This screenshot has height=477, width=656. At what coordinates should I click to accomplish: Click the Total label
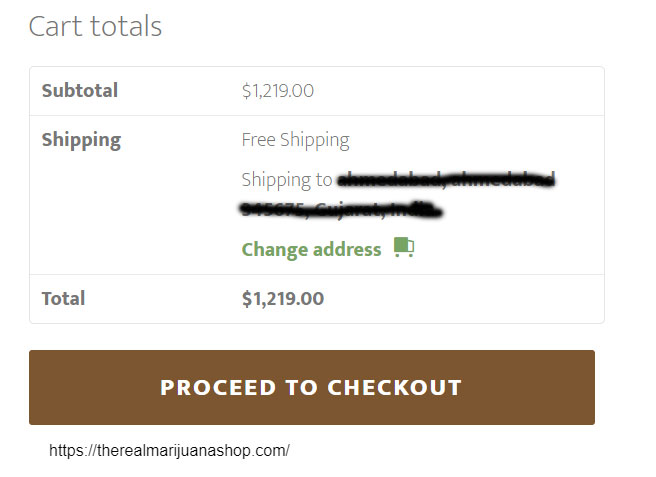[63, 299]
